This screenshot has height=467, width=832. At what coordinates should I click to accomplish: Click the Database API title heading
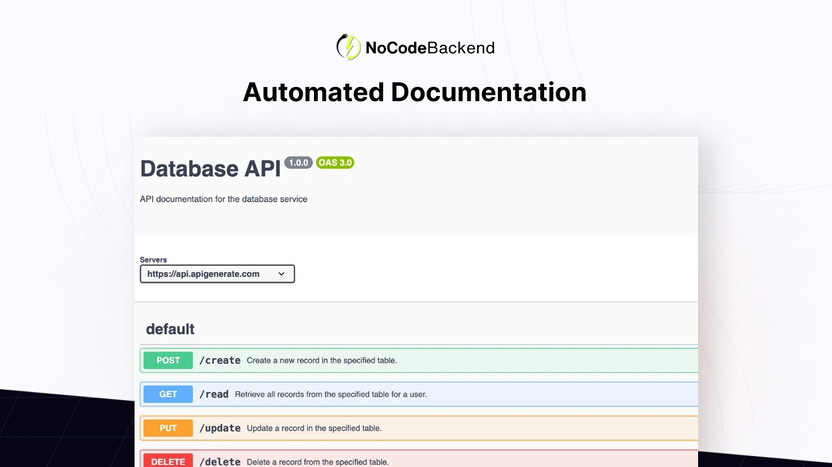210,168
